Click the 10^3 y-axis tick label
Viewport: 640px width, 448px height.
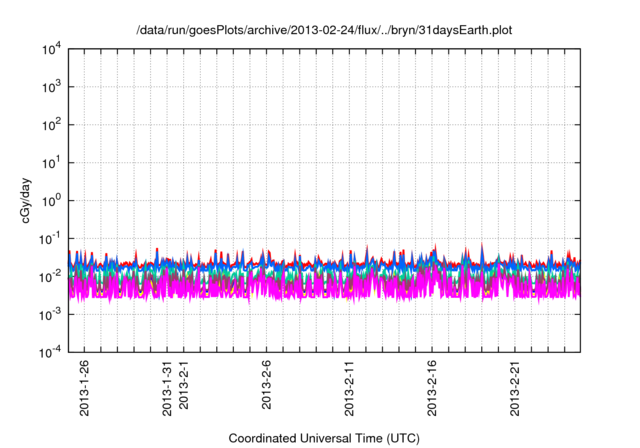point(52,88)
